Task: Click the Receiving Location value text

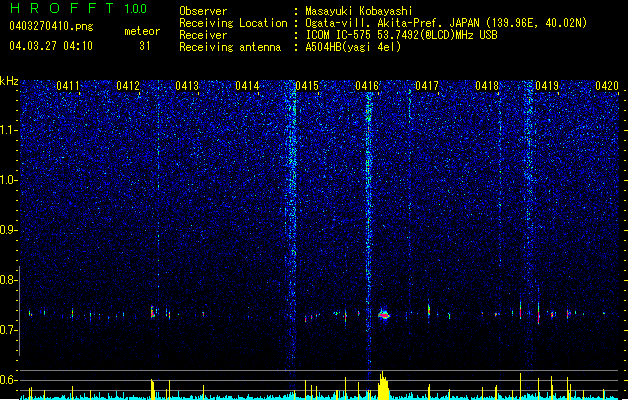Action: [446, 23]
